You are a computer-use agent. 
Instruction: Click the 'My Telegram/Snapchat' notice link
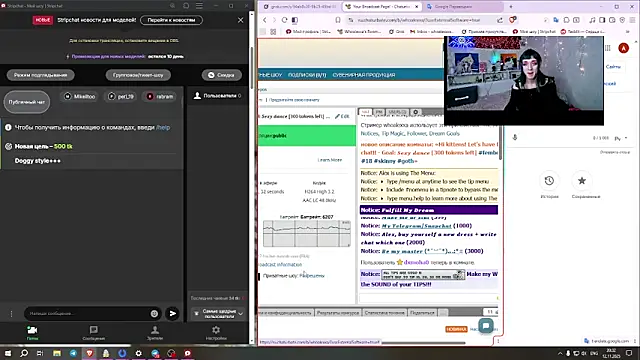[416, 226]
